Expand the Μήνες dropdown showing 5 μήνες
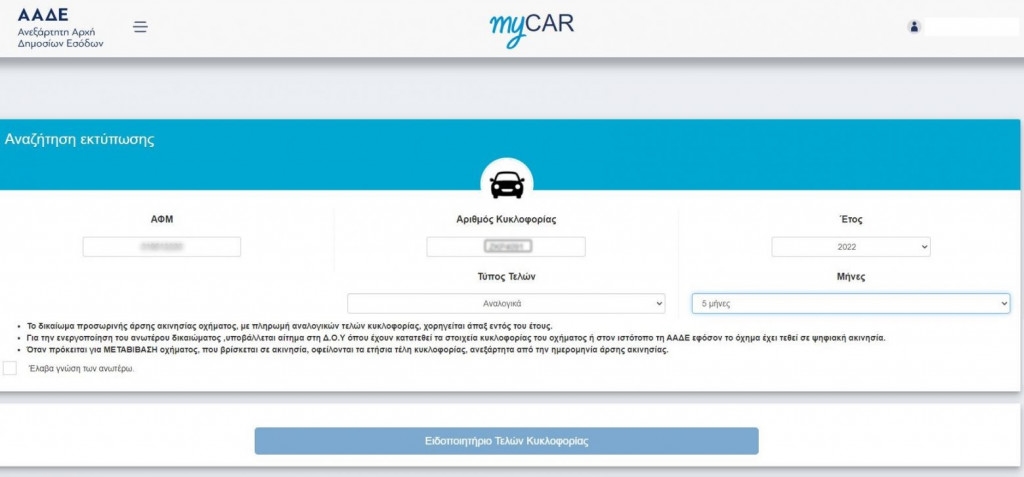 tap(850, 303)
